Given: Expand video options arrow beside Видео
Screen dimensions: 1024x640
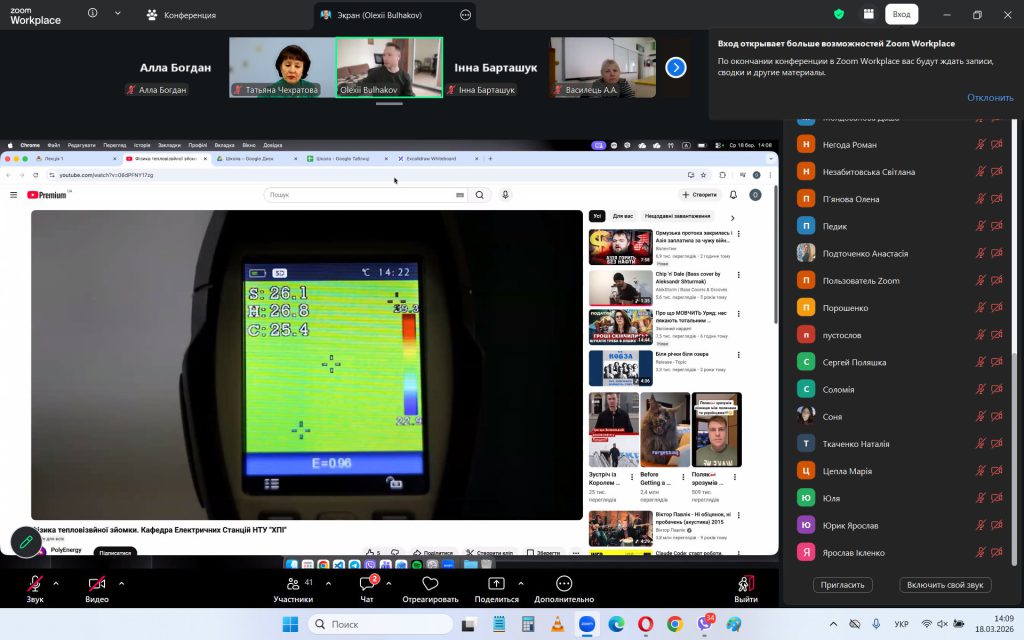Looking at the screenshot, I should [x=121, y=583].
